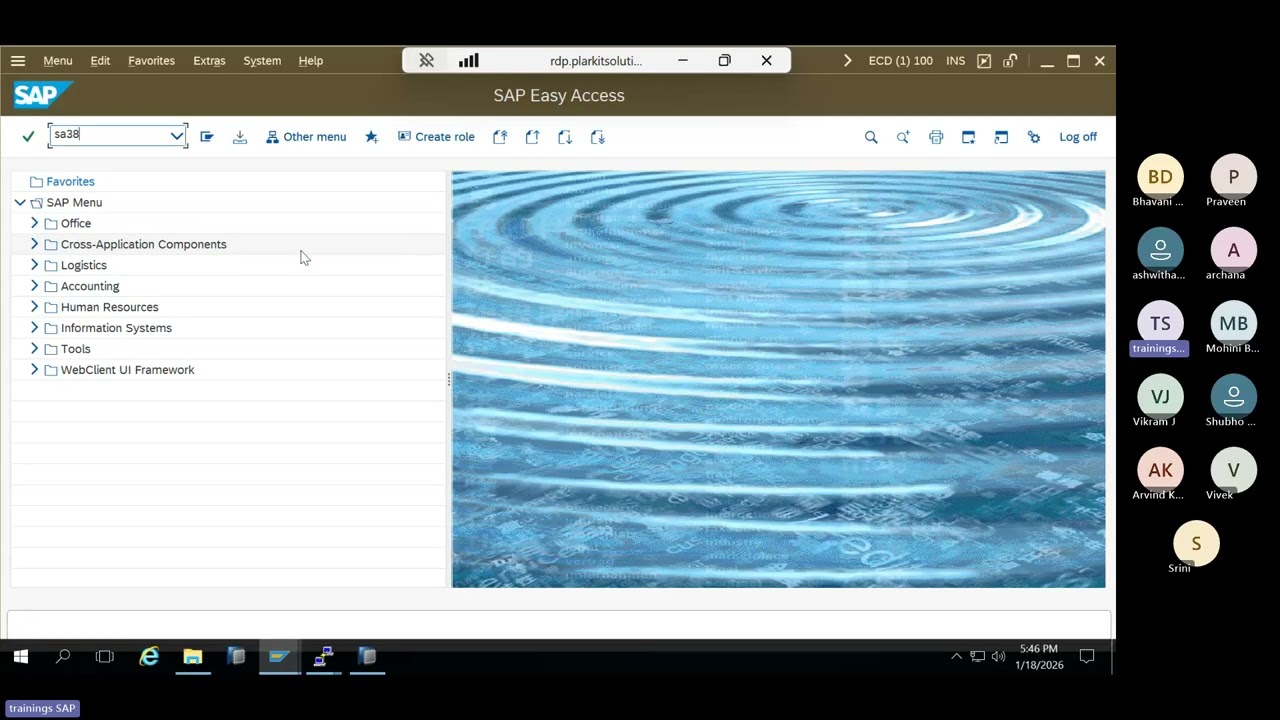Click the Create role button
The height and width of the screenshot is (720, 1280).
(436, 137)
